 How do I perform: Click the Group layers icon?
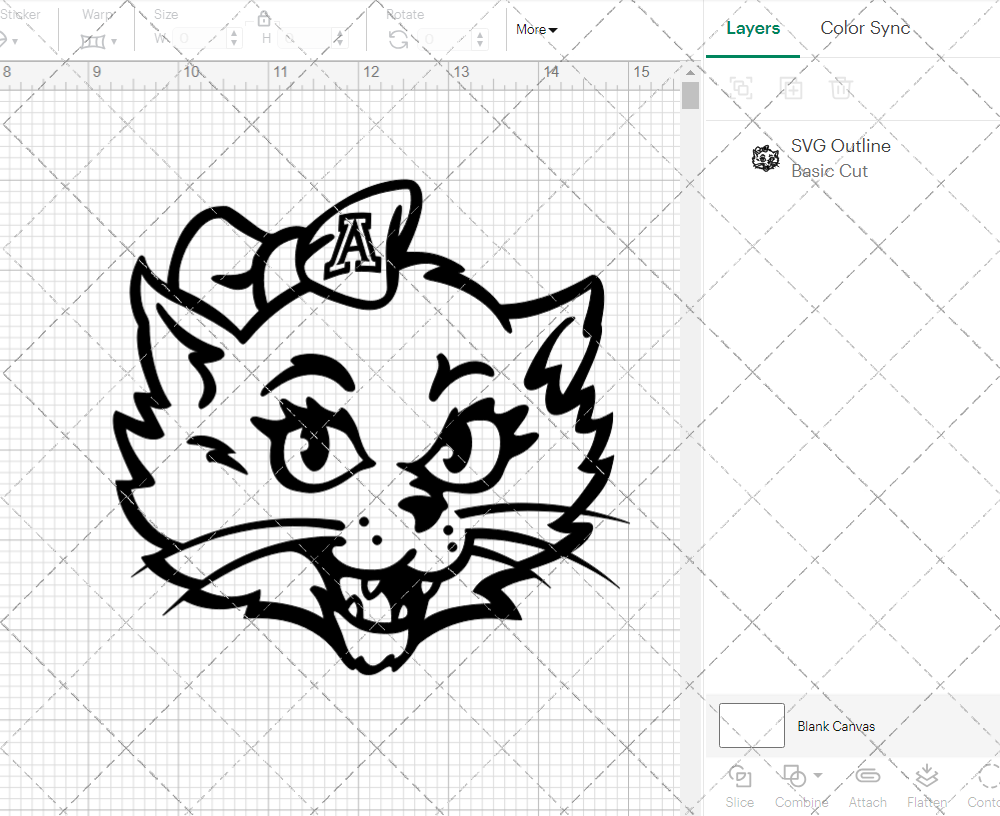(x=741, y=87)
